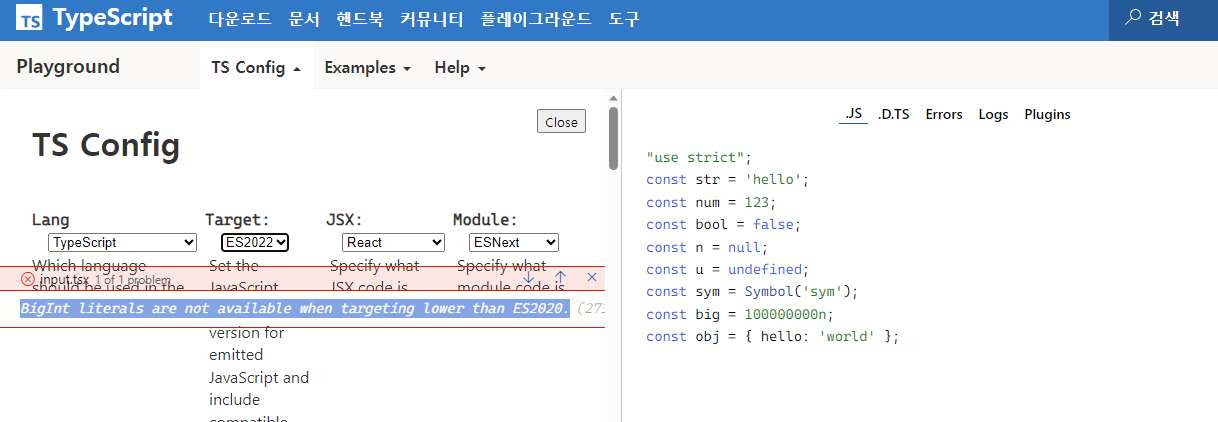The height and width of the screenshot is (422, 1218).
Task: Click the JSX: label
Action: tap(344, 219)
